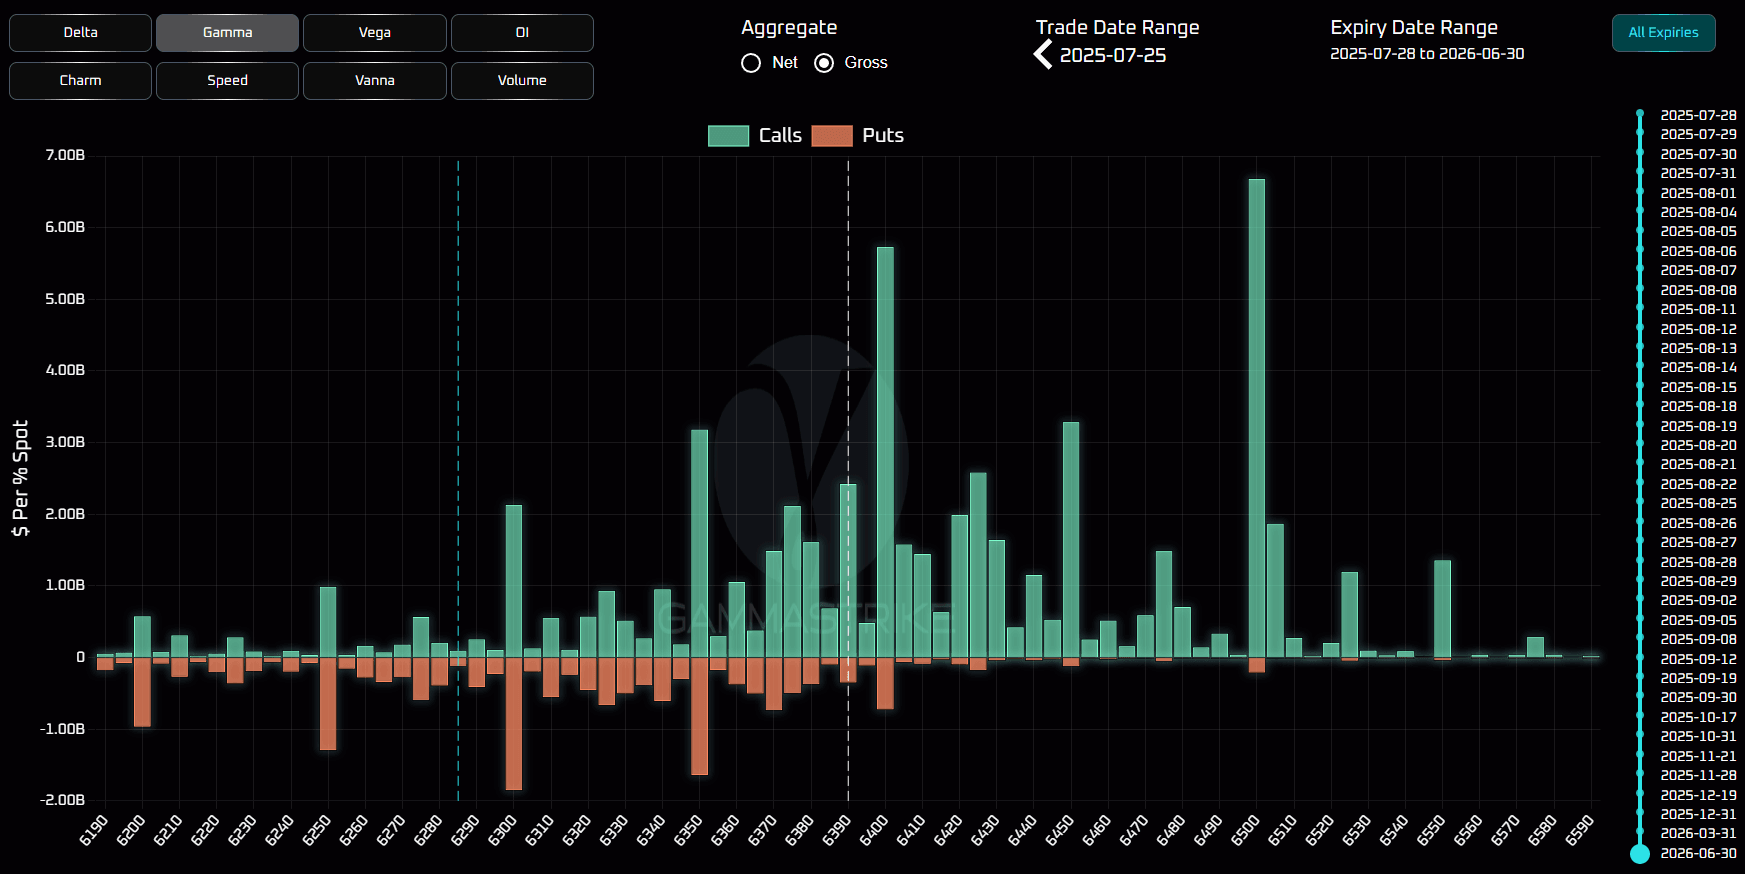This screenshot has width=1745, height=874.
Task: Click the All Expiries button
Action: coord(1663,33)
